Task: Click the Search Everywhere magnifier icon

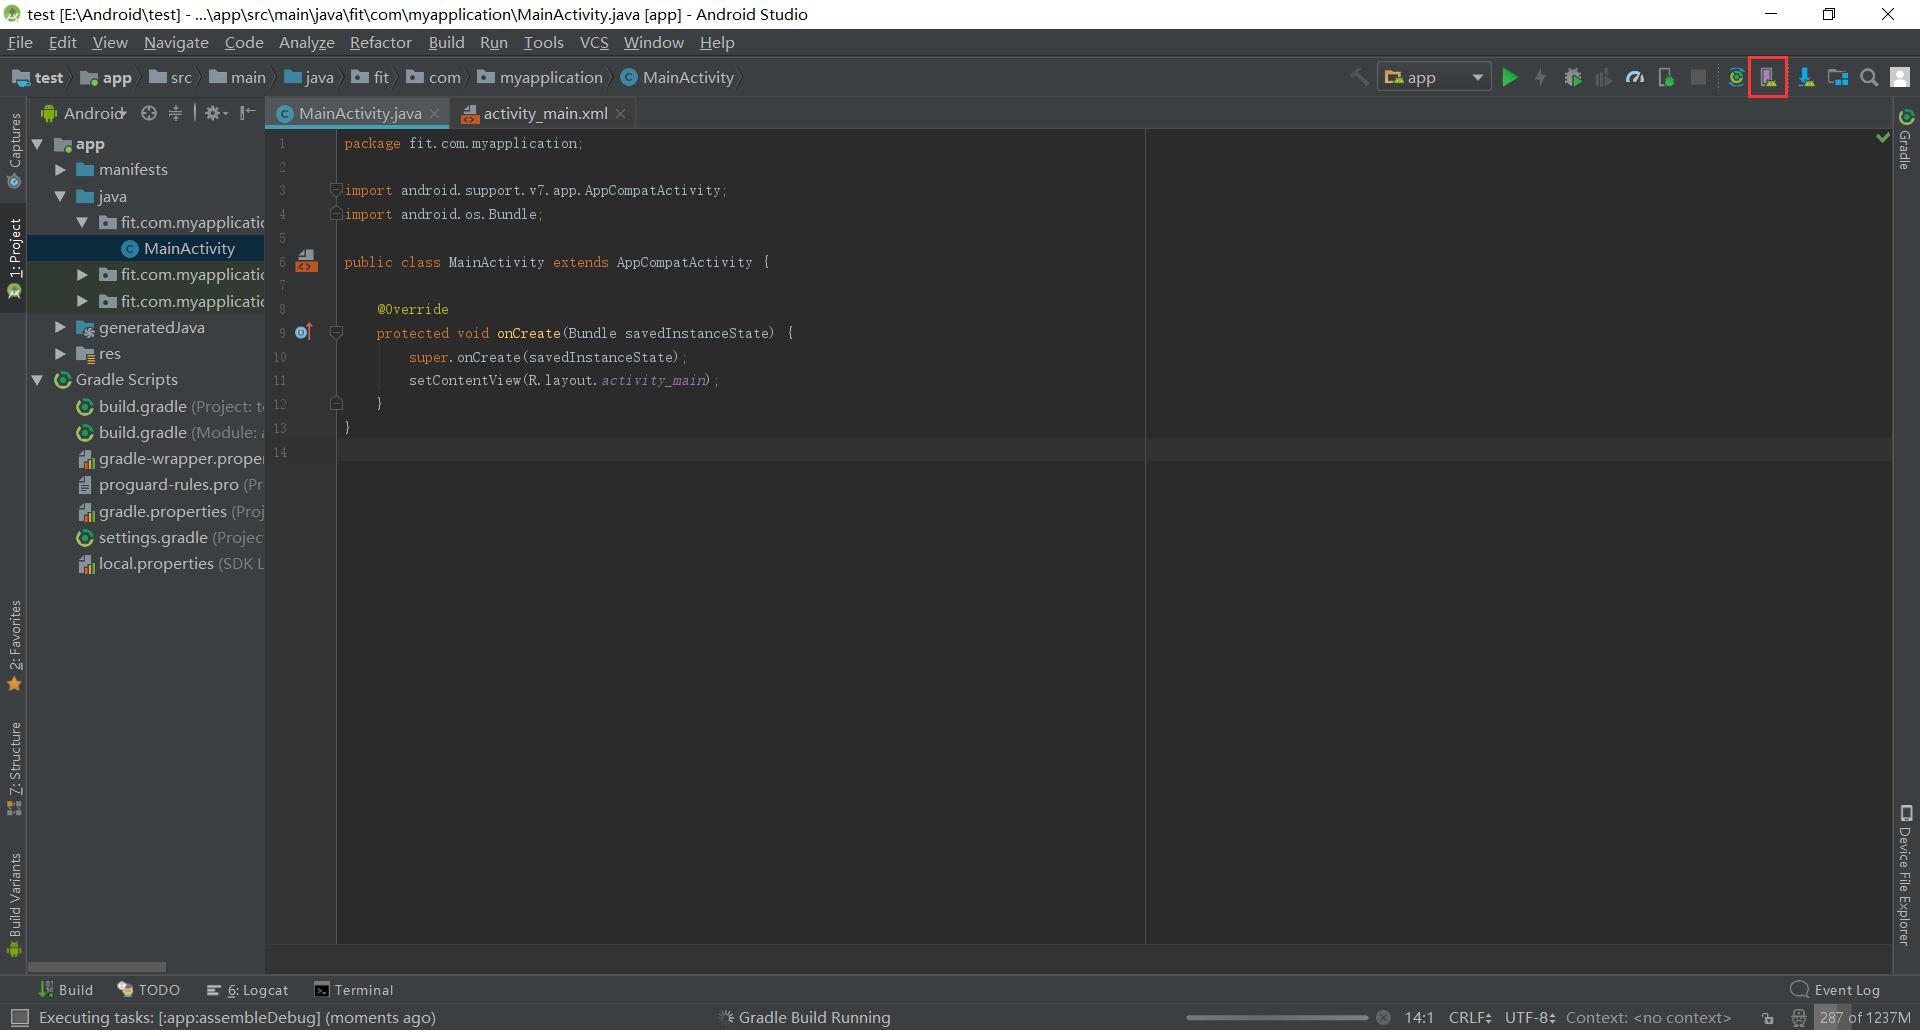Action: coord(1869,77)
